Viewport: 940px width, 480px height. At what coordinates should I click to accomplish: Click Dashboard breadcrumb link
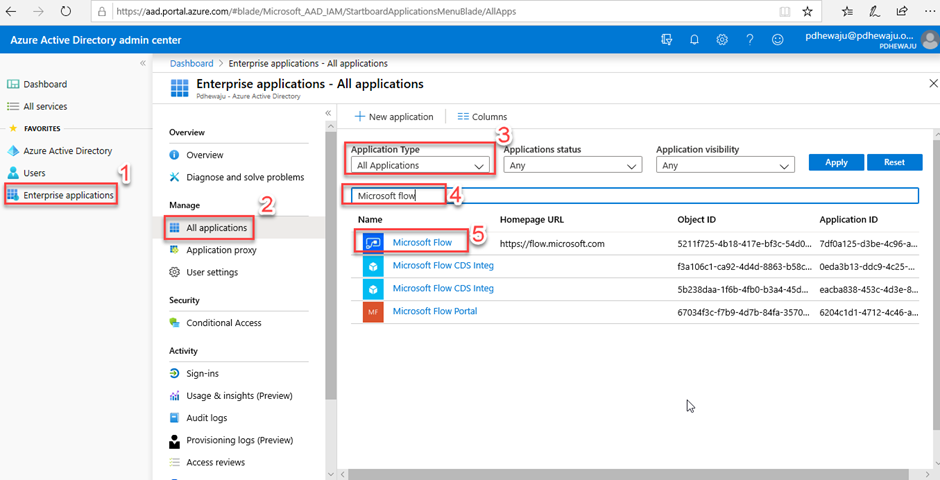(191, 64)
